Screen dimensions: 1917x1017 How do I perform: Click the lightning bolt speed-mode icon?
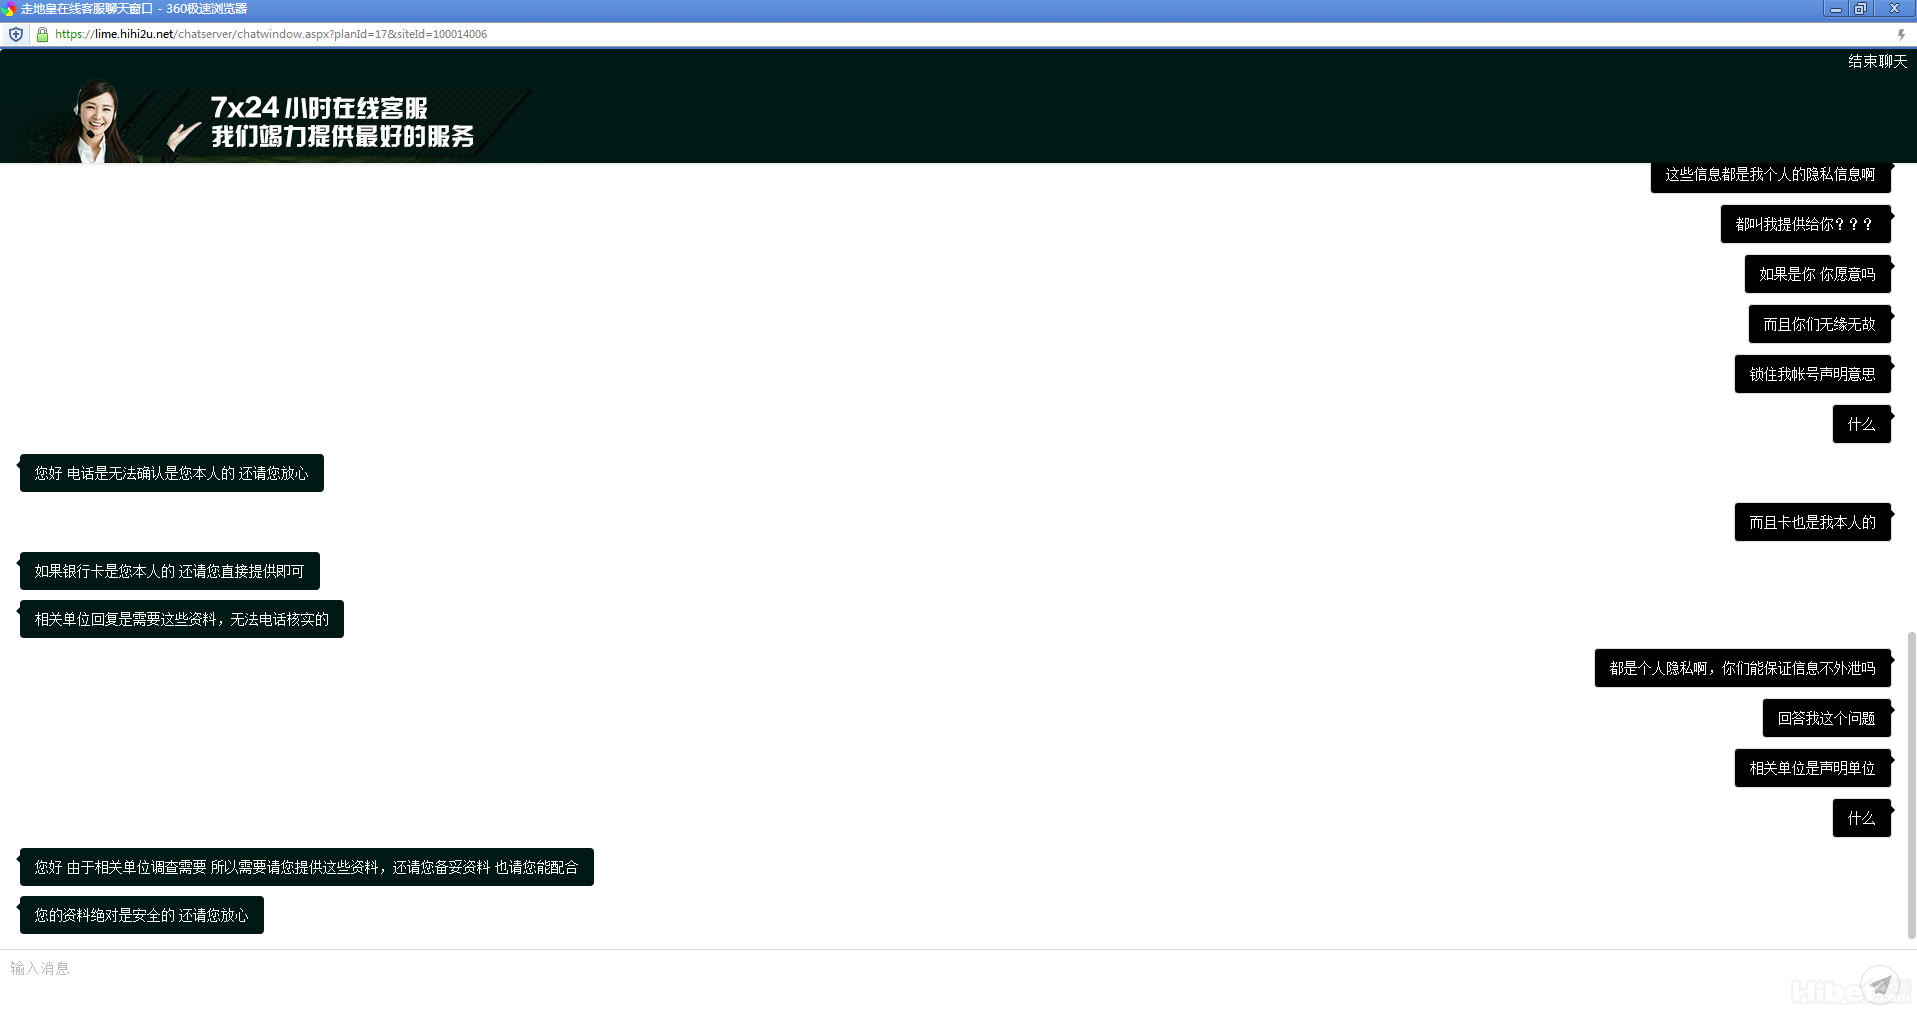click(1901, 34)
